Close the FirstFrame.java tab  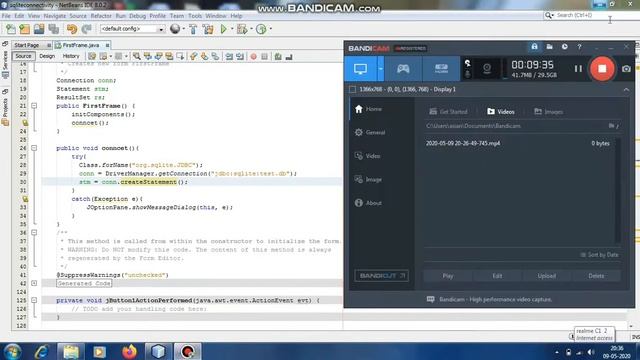(107, 45)
